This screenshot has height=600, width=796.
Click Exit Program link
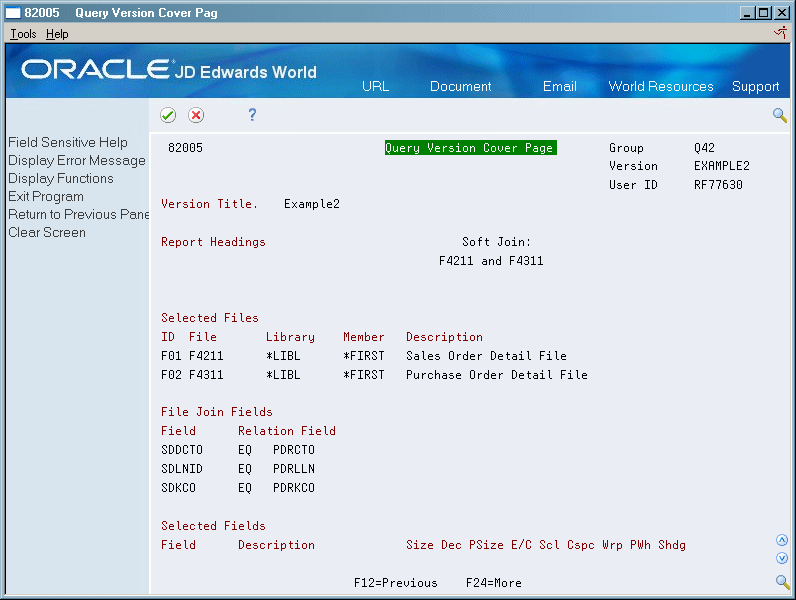pyautogui.click(x=46, y=196)
